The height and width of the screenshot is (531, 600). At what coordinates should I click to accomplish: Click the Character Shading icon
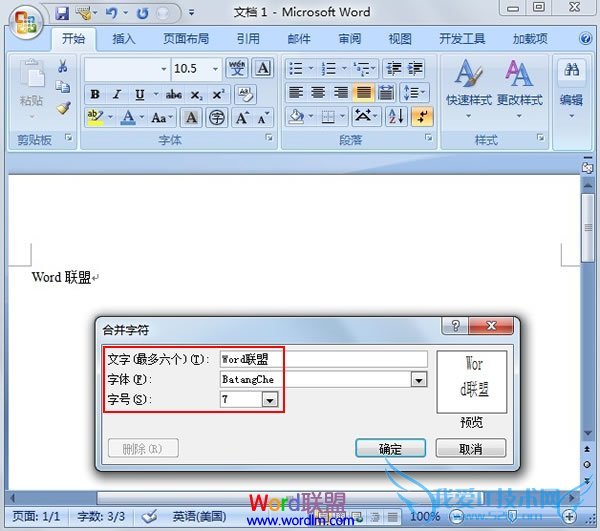click(x=191, y=118)
